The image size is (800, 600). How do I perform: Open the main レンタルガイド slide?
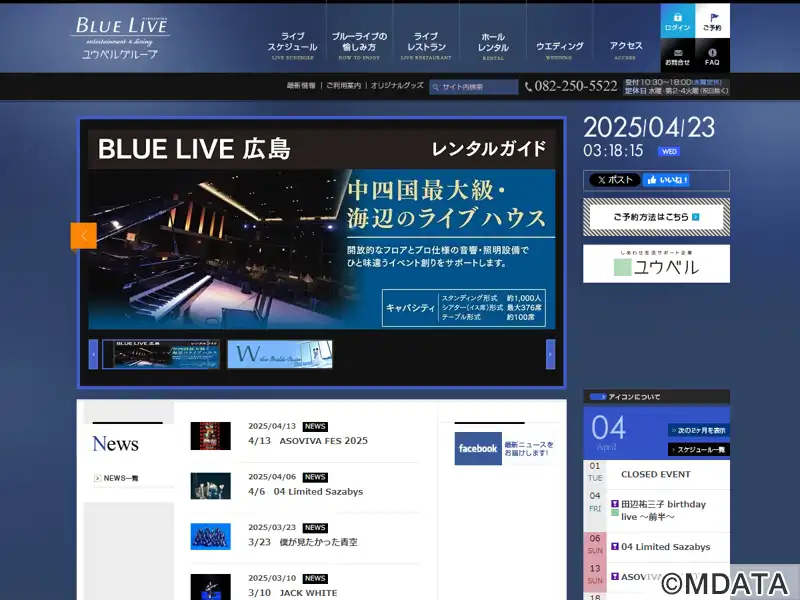pyautogui.click(x=322, y=229)
